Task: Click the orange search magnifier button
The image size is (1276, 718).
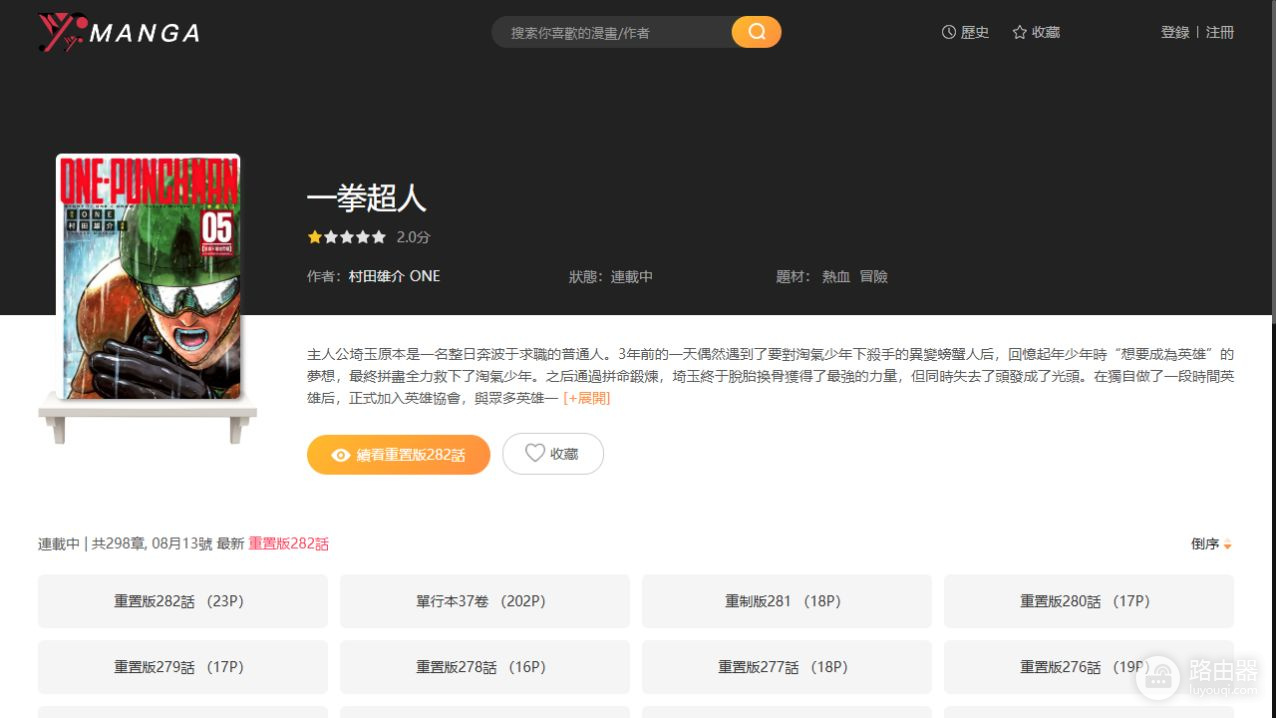Action: pyautogui.click(x=756, y=32)
